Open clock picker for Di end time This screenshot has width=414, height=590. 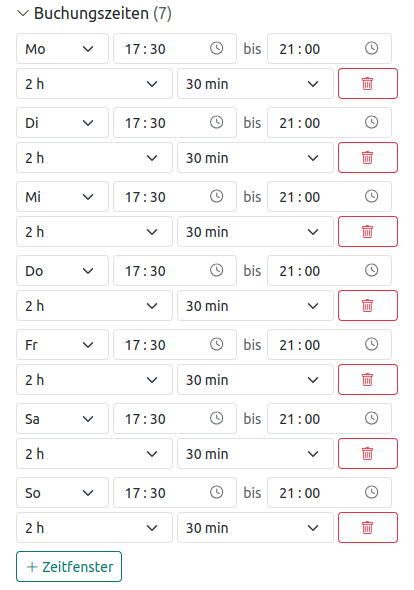(x=371, y=122)
